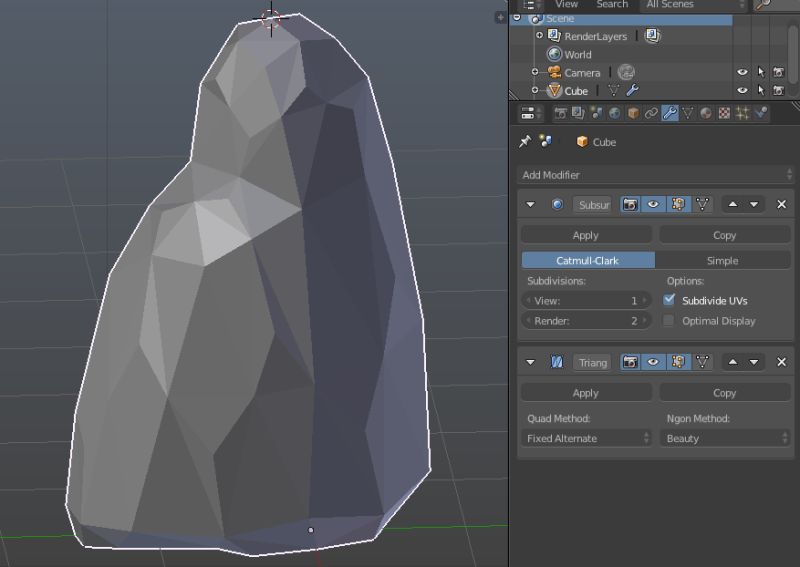Open the properties editor type selector
The image size is (800, 567).
point(531,113)
